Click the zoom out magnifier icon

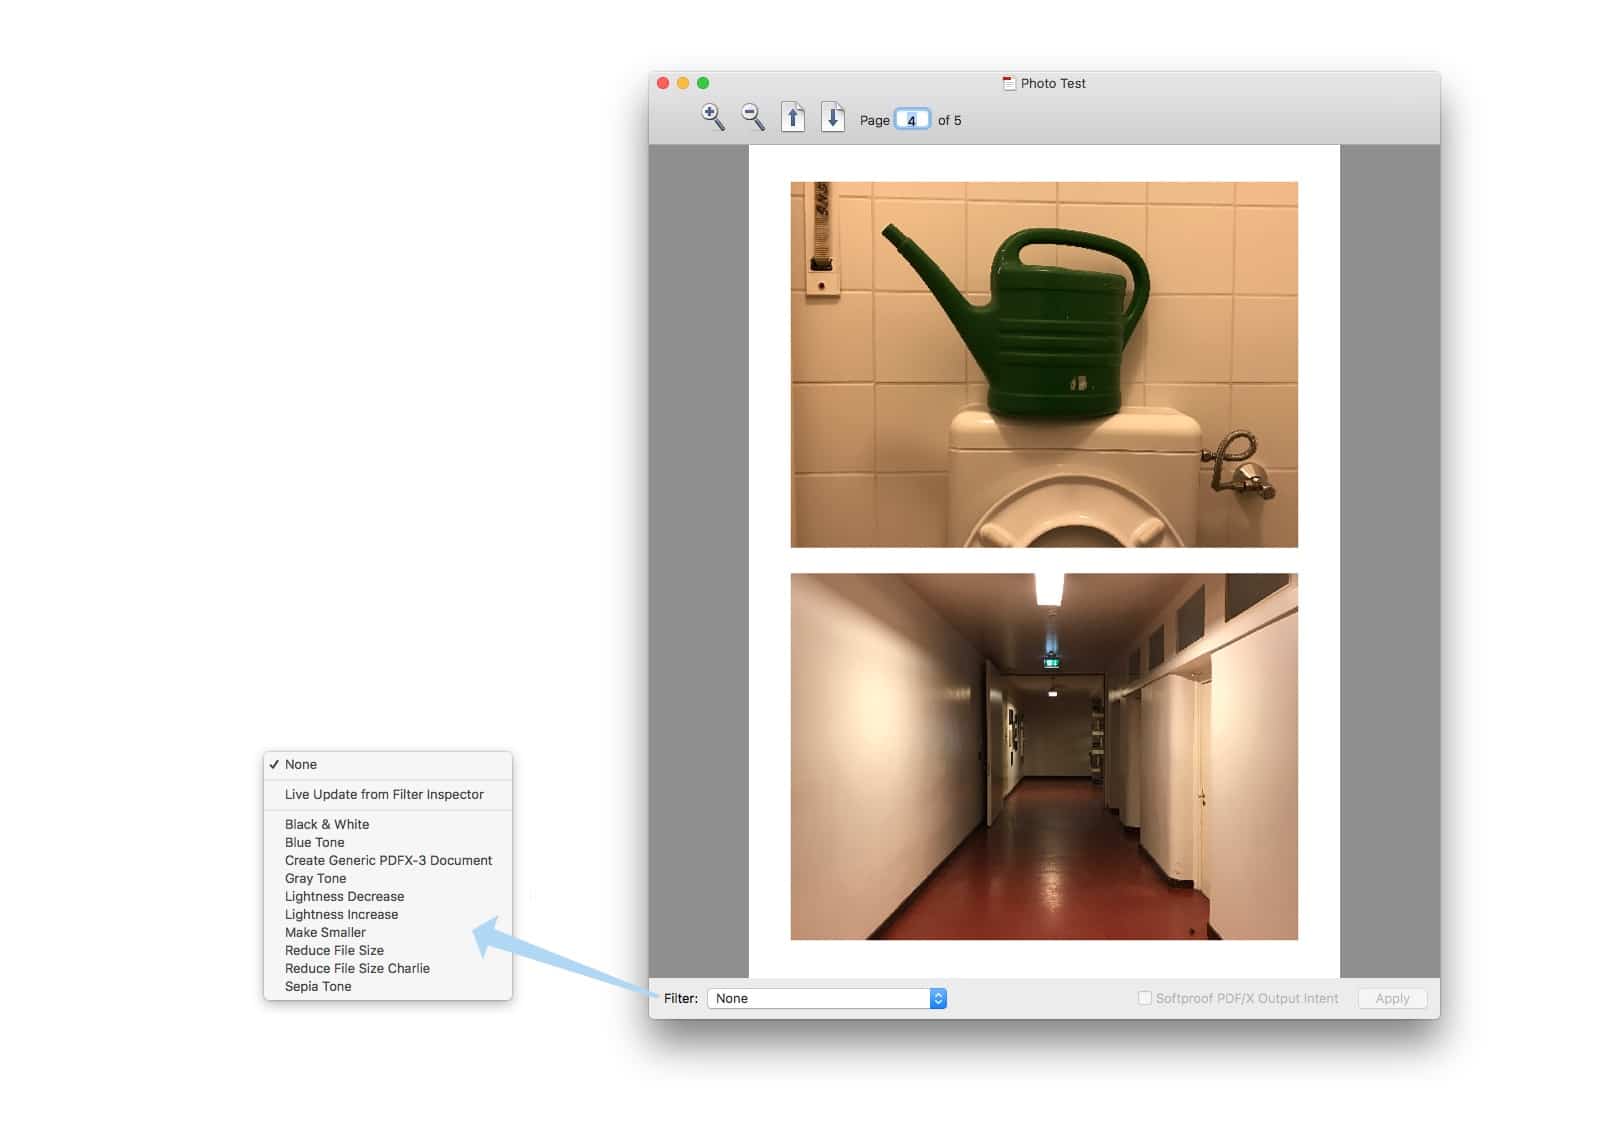tap(752, 117)
